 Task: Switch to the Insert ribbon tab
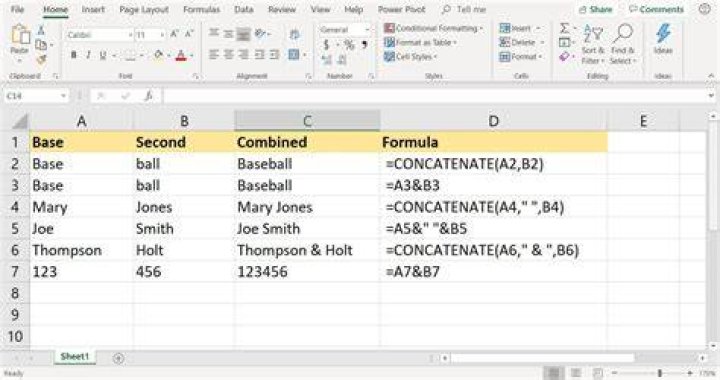click(x=93, y=9)
